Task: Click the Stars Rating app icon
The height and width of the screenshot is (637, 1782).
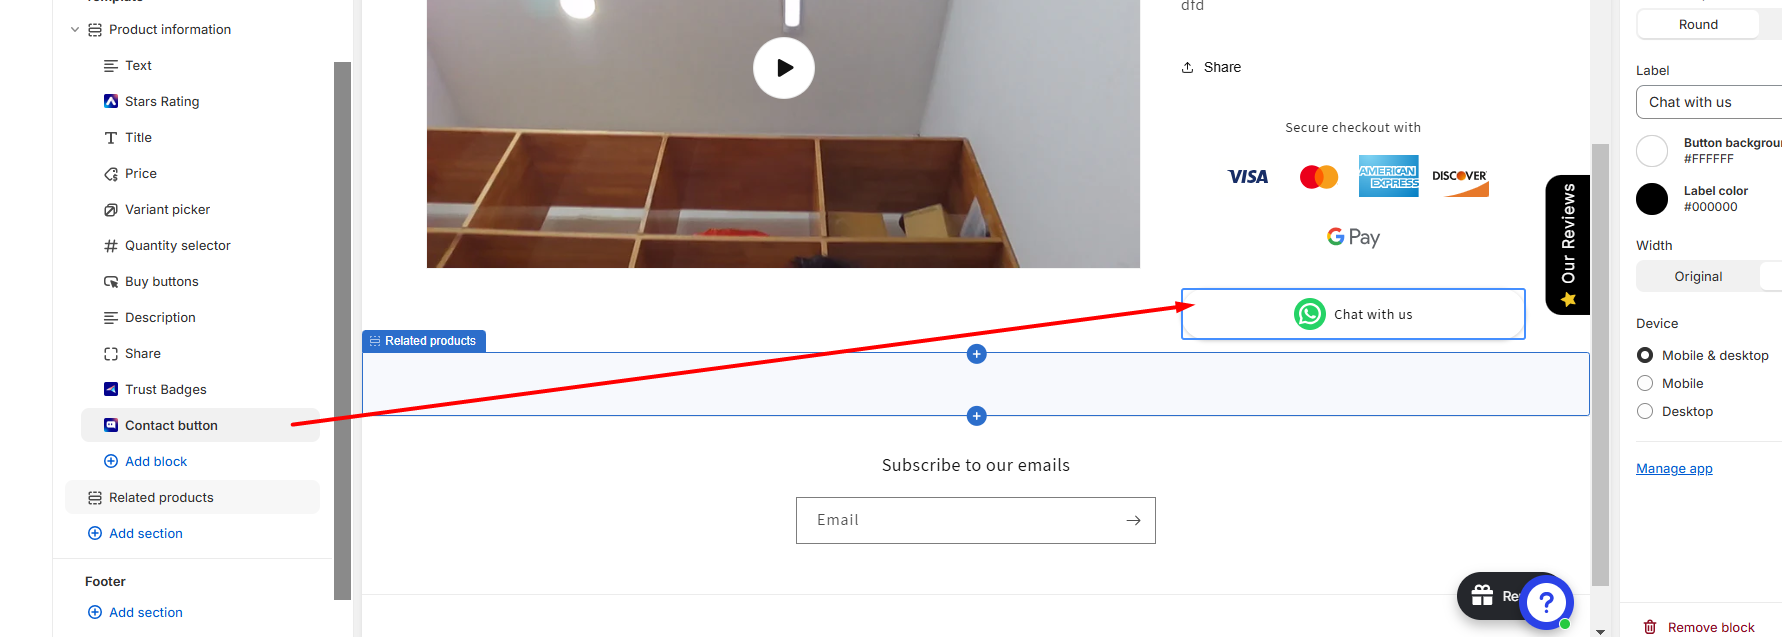Action: point(111,102)
